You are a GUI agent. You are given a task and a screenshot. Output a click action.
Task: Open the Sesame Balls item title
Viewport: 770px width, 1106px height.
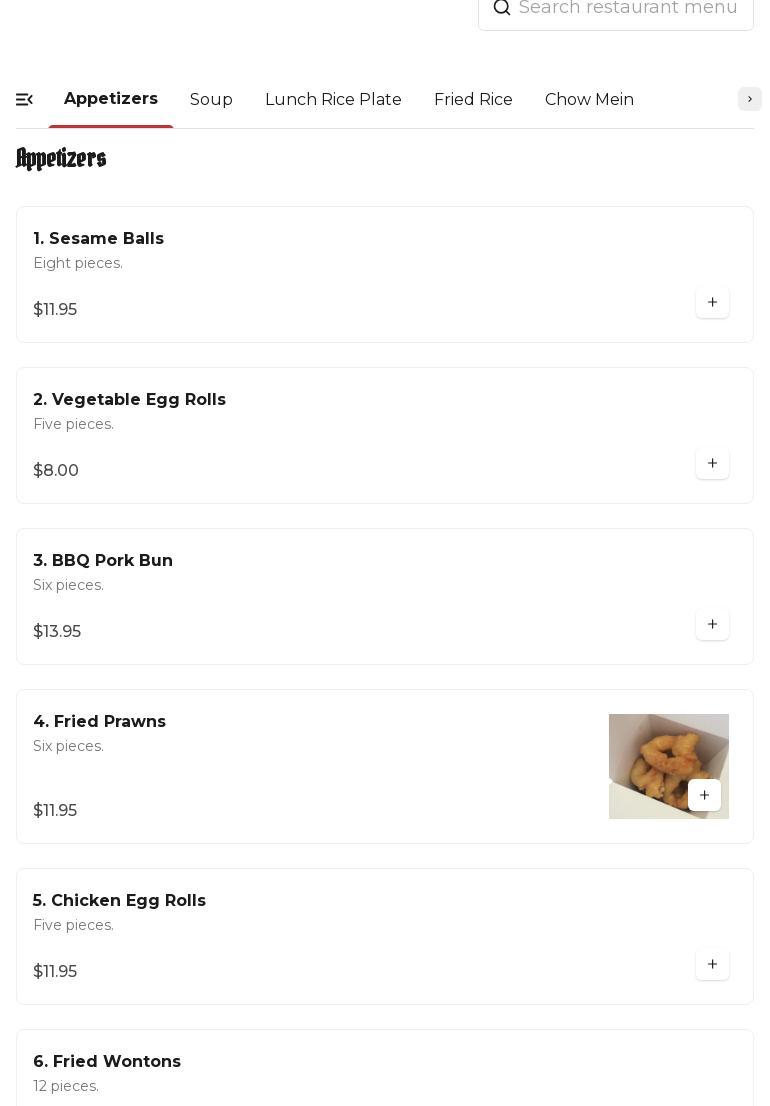[98, 238]
